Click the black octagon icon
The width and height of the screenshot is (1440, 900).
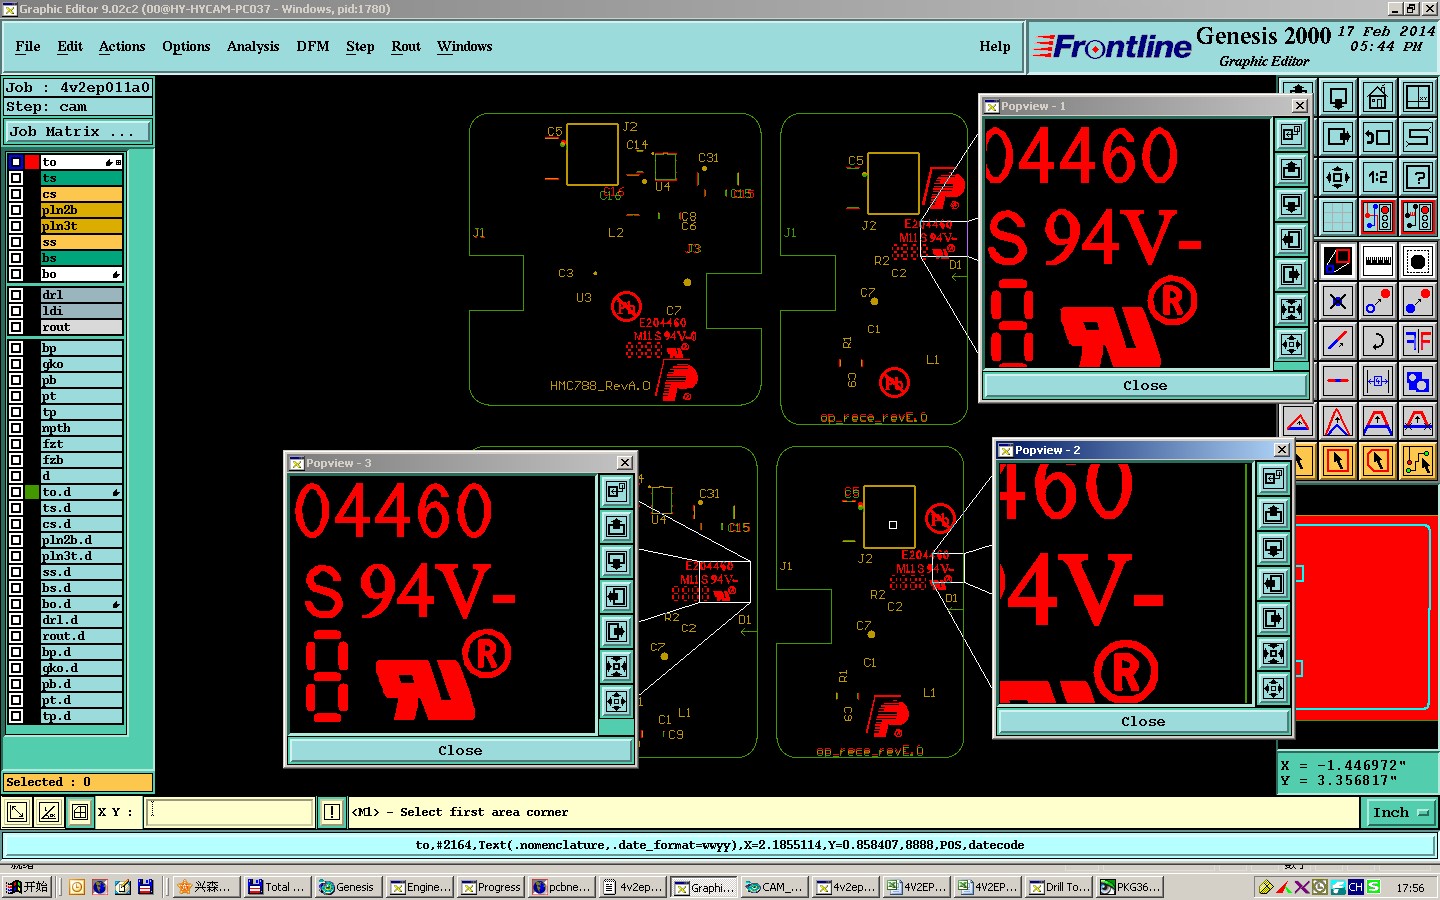1418,261
